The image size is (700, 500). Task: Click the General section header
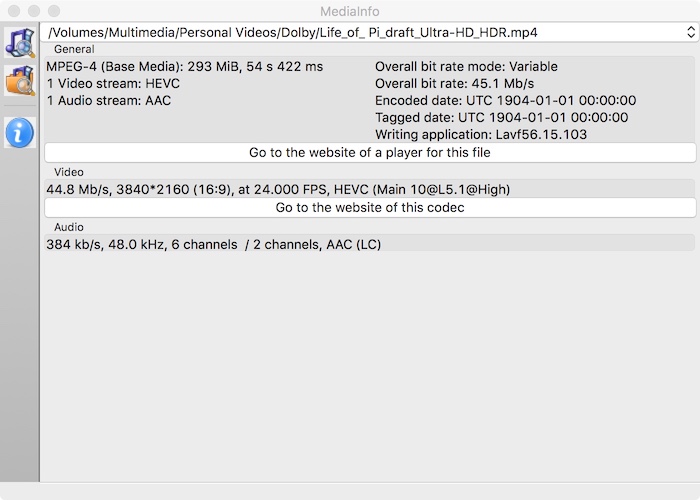(74, 49)
